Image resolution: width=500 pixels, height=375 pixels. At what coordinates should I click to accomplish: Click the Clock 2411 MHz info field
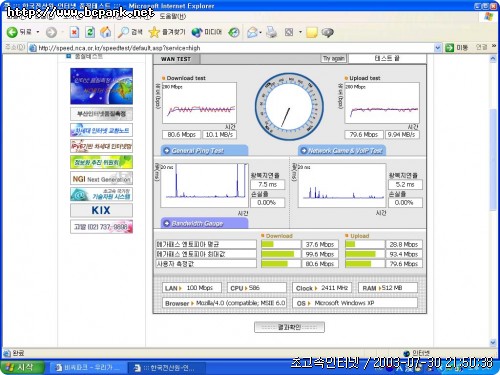(322, 288)
